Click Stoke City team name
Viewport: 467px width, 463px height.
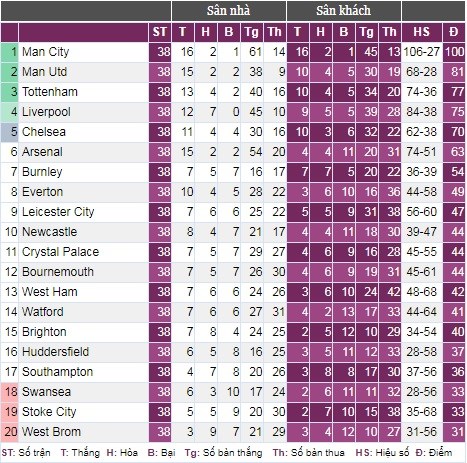coord(49,412)
